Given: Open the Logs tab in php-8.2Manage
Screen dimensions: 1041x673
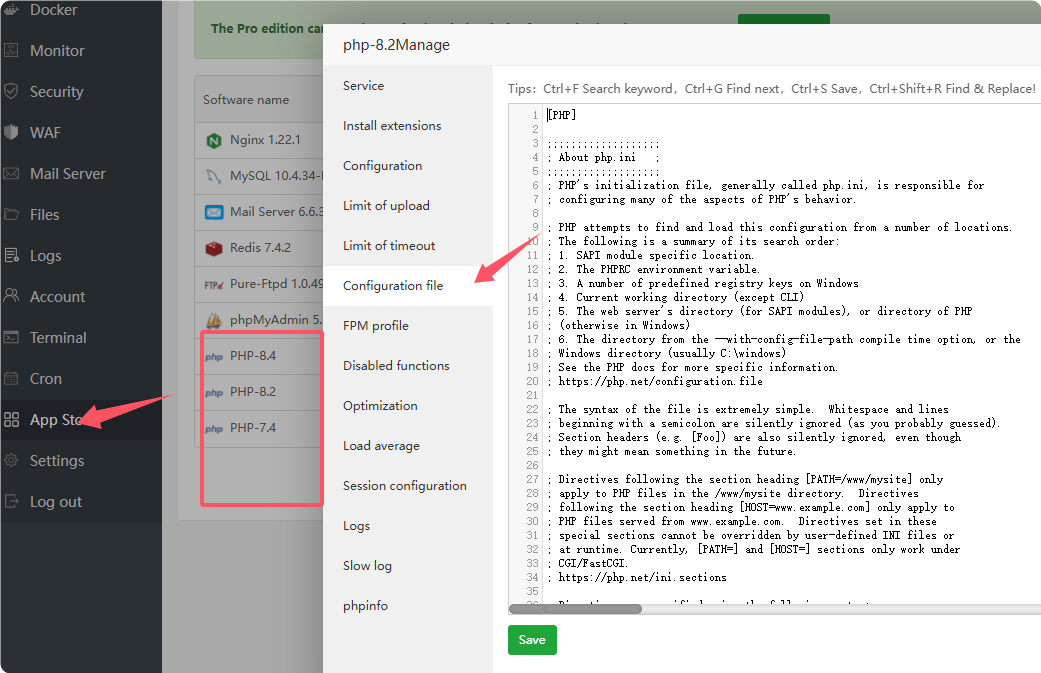Looking at the screenshot, I should tap(408, 526).
